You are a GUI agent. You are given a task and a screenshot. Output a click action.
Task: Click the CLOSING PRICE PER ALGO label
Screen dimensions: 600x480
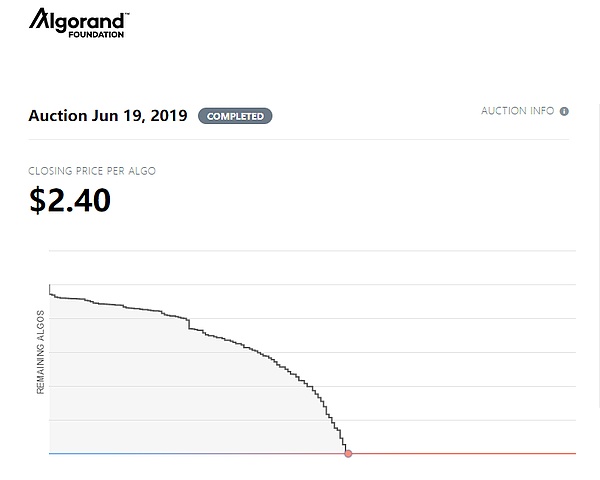pyautogui.click(x=92, y=171)
